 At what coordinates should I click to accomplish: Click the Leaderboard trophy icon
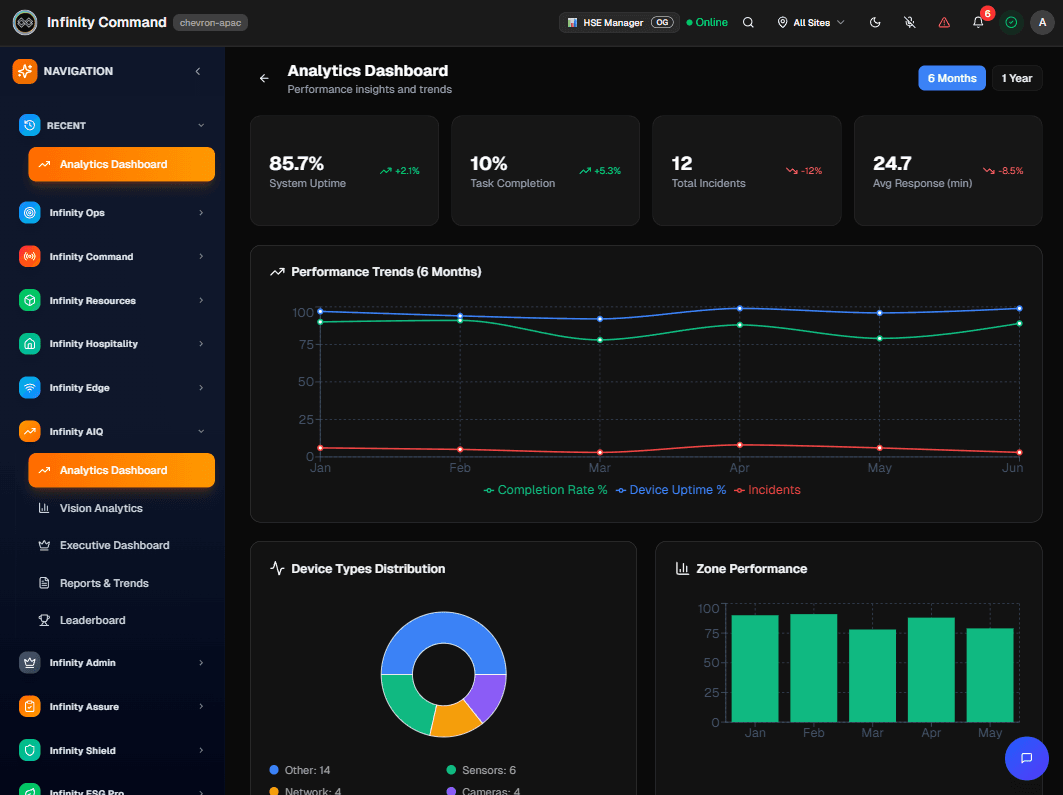[x=44, y=620]
